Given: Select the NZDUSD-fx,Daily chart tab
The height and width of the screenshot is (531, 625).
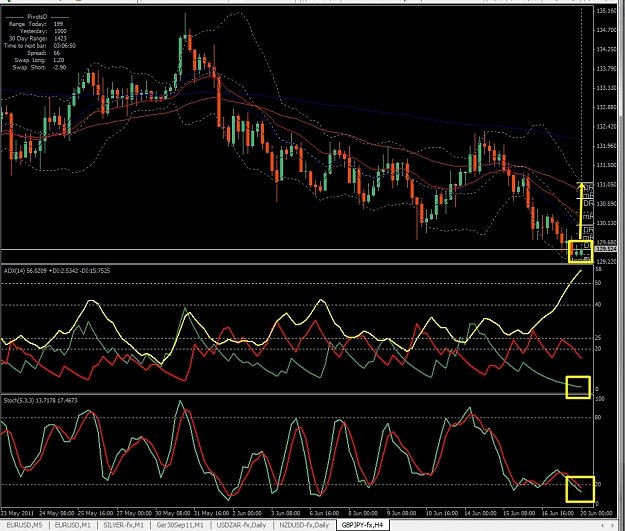Looking at the screenshot, I should pyautogui.click(x=304, y=525).
